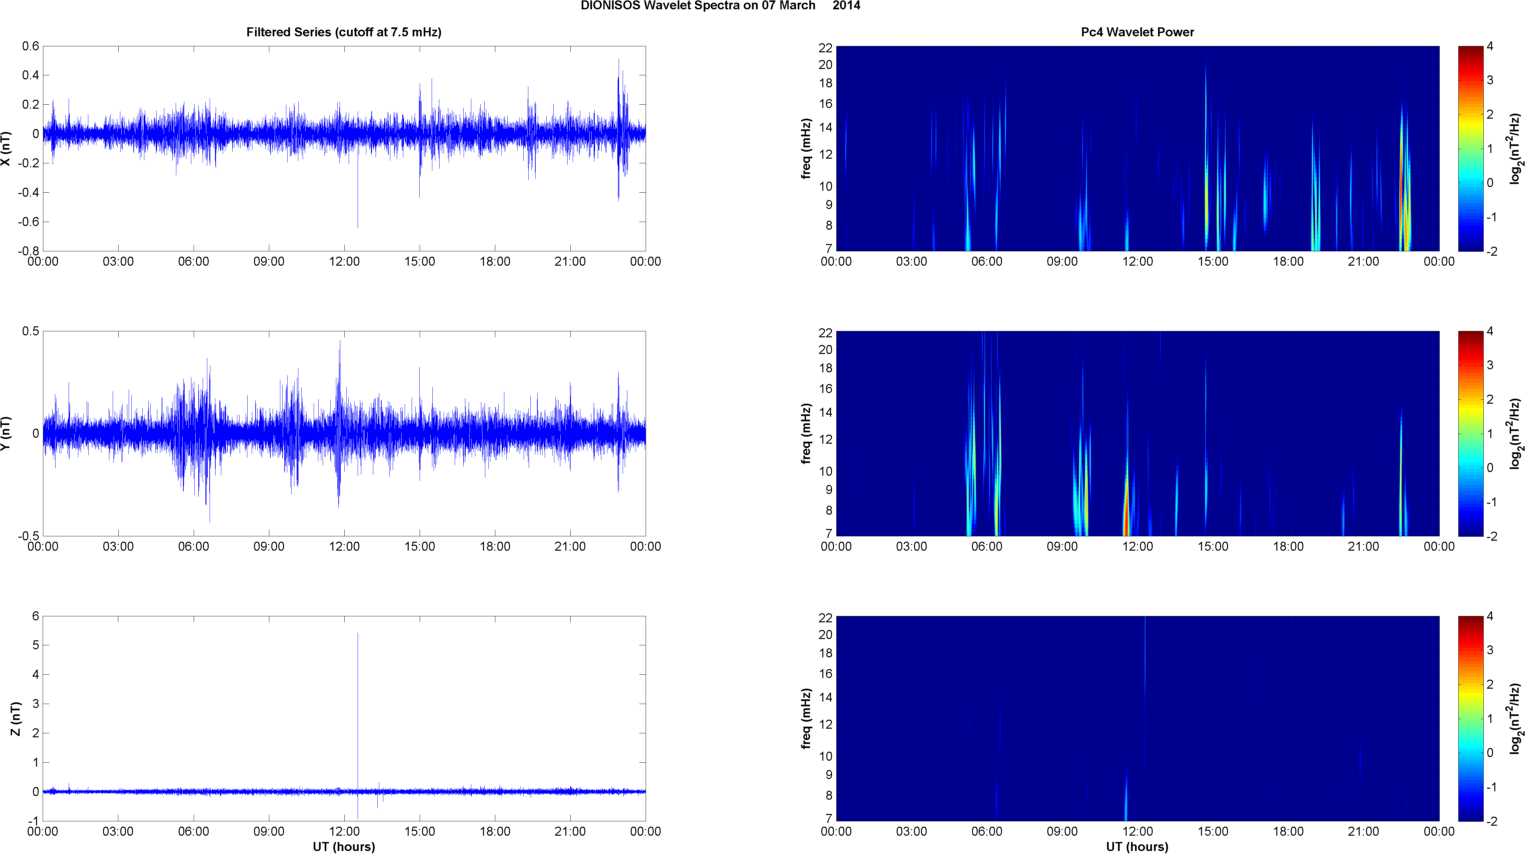Click the 18:00 tick under Z wavelet spectrum
The height and width of the screenshot is (854, 1525).
pyautogui.click(x=1288, y=832)
